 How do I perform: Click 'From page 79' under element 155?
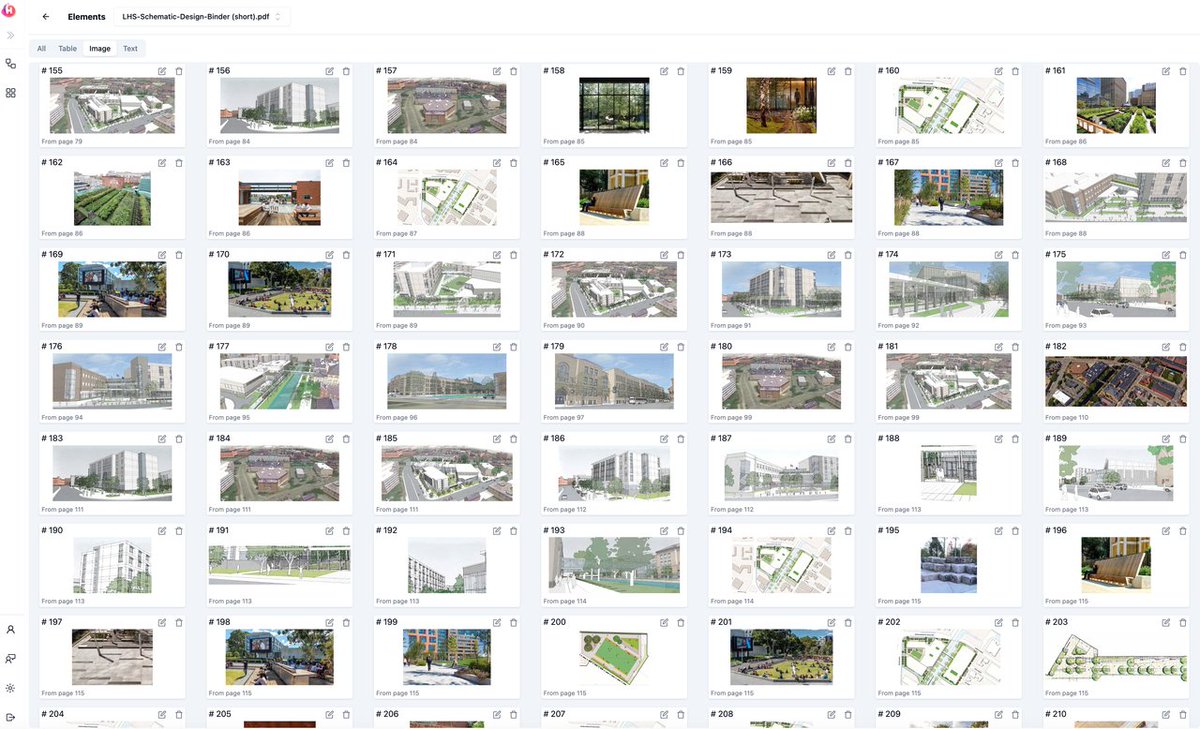[62, 142]
